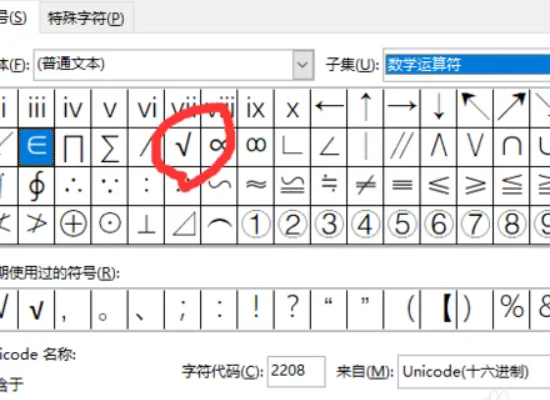Choose the approximately equal sign ≈
550x400 pixels.
[256, 186]
